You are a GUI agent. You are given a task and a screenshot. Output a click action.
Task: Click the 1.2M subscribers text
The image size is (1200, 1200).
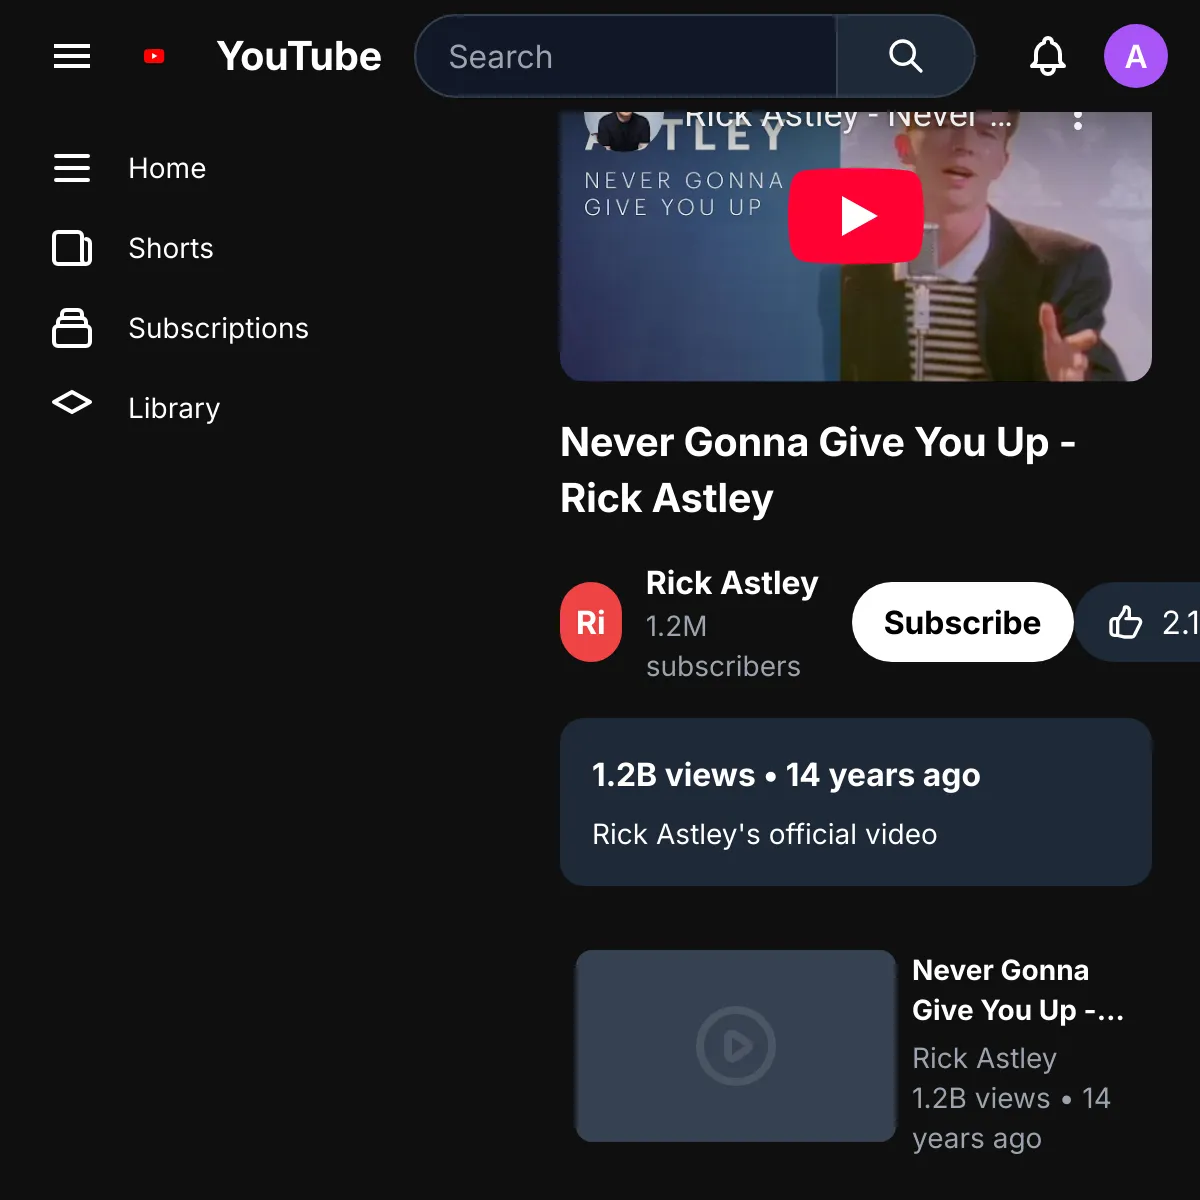pos(723,646)
